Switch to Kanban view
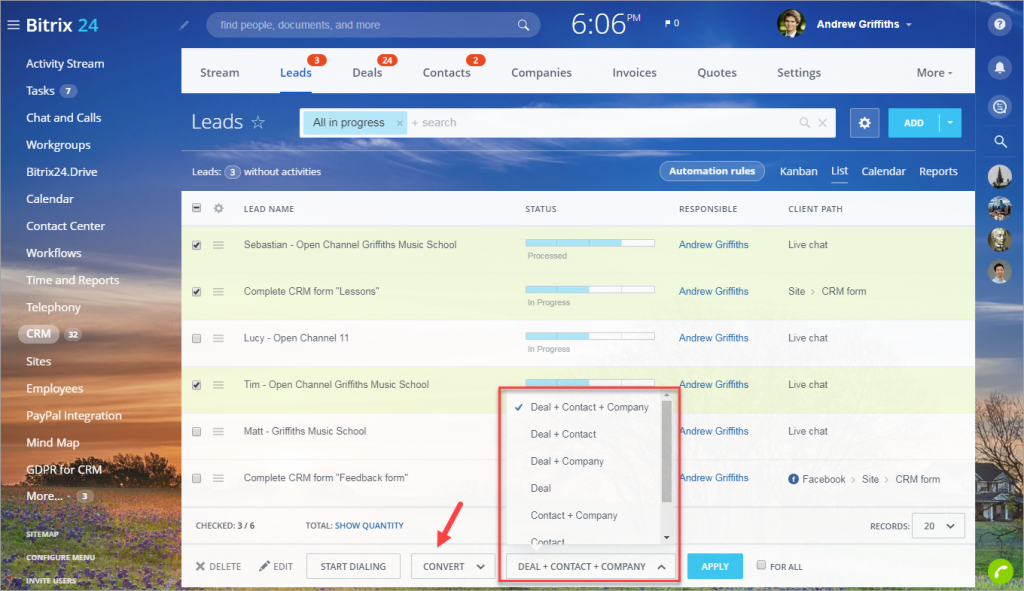 [x=798, y=171]
